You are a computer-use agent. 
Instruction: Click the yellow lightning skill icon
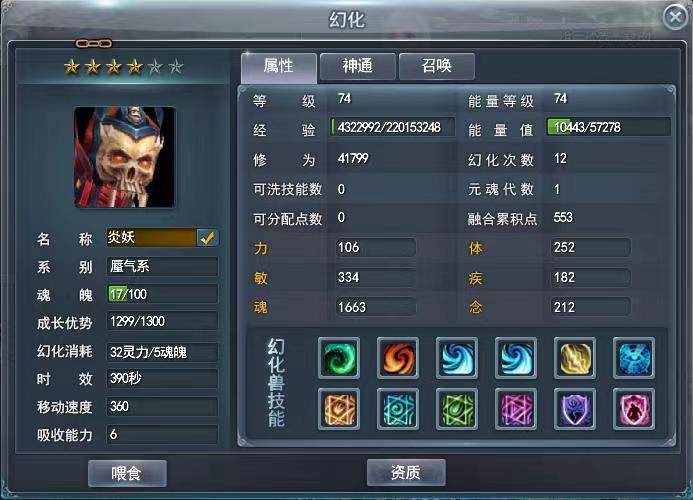click(575, 358)
